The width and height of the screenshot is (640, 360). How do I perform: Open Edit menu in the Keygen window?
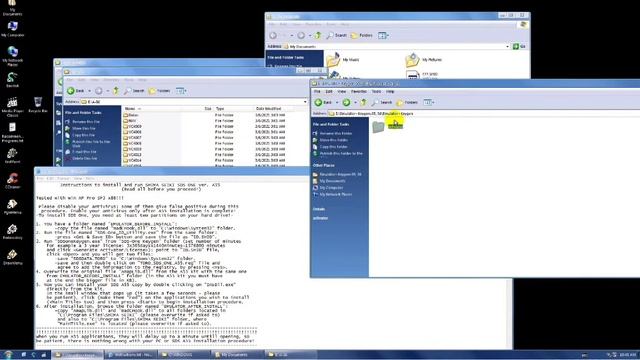click(x=329, y=91)
